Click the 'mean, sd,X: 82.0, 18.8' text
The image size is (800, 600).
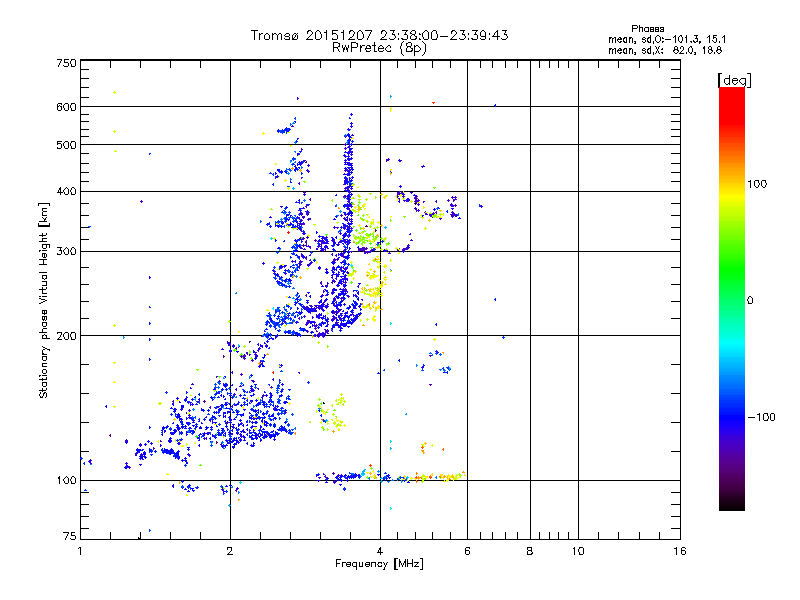coord(665,50)
